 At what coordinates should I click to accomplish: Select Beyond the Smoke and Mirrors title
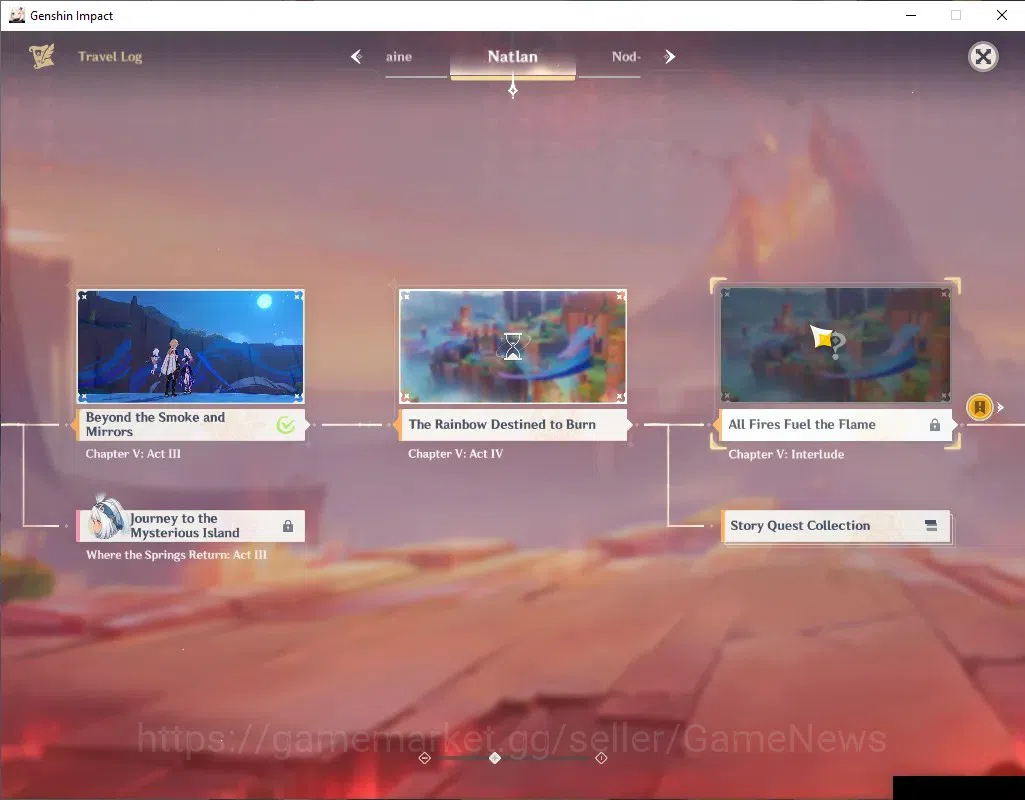[155, 424]
